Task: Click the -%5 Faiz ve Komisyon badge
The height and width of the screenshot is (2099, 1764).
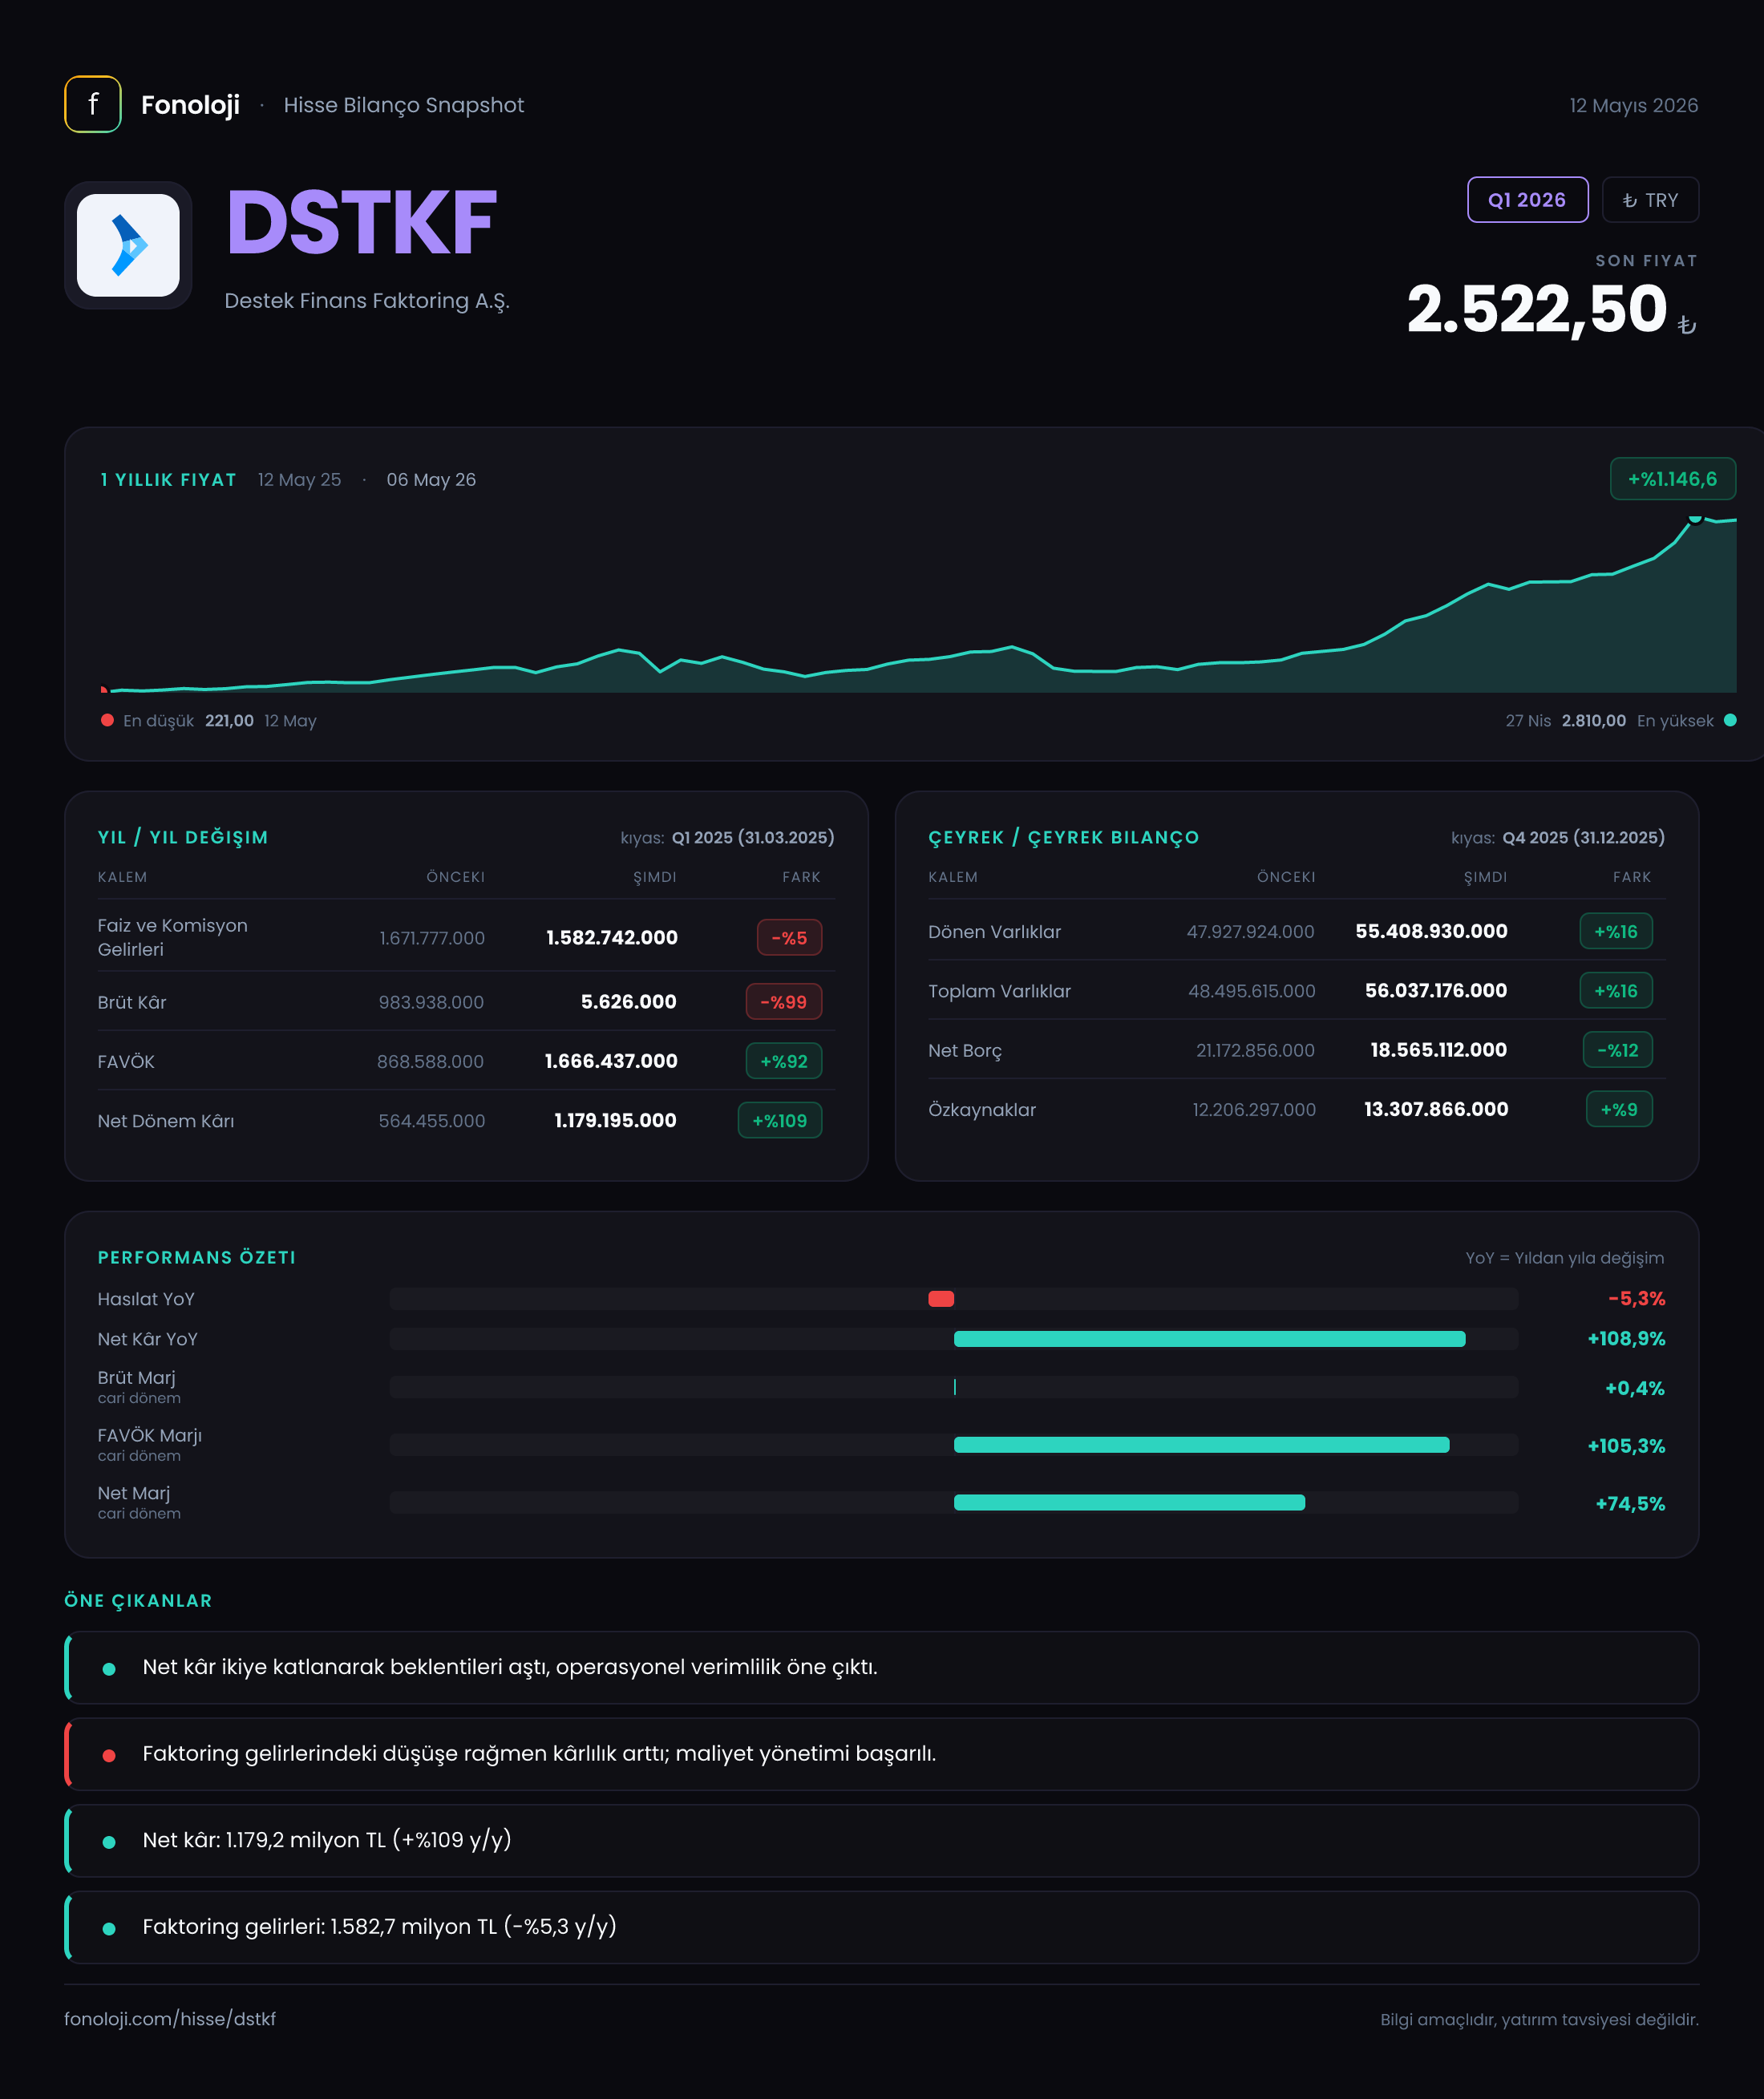Action: (x=789, y=938)
